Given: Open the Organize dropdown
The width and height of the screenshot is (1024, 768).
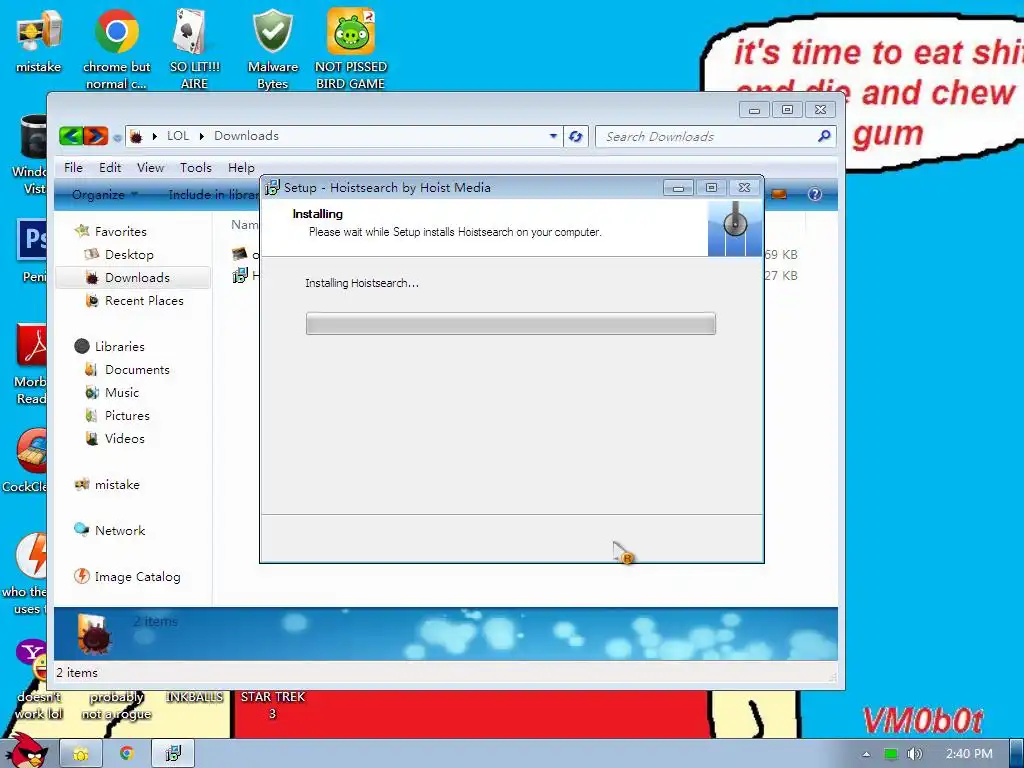Looking at the screenshot, I should pos(104,194).
